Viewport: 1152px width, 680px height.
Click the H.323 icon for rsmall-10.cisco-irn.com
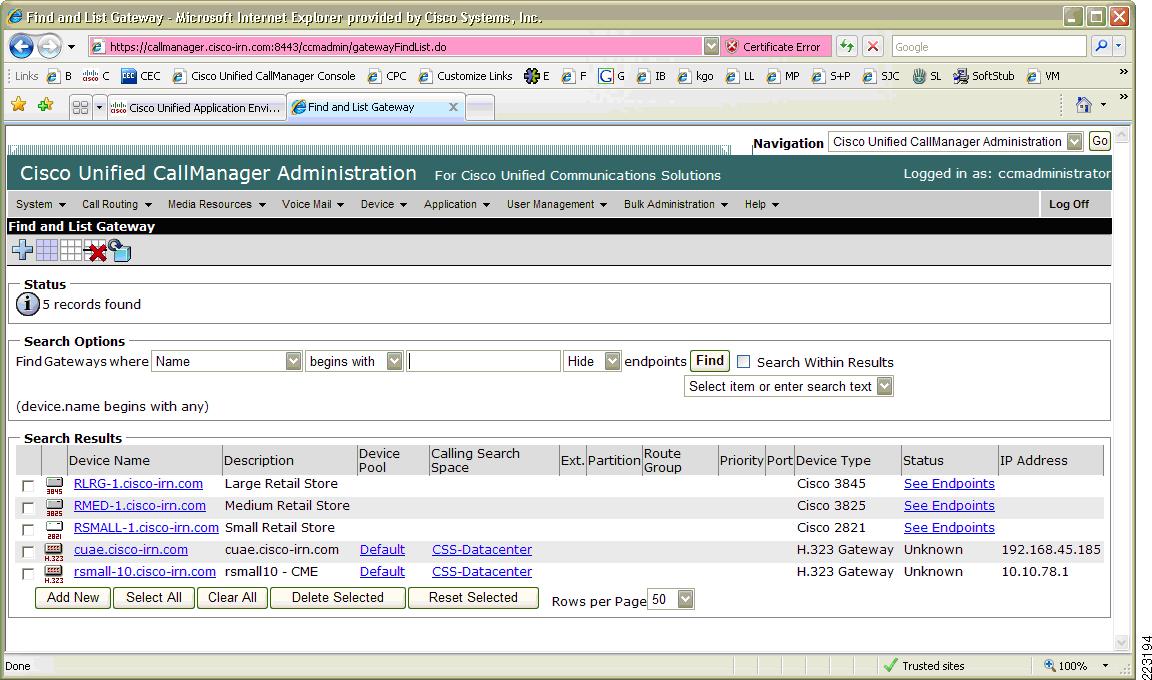tap(54, 574)
